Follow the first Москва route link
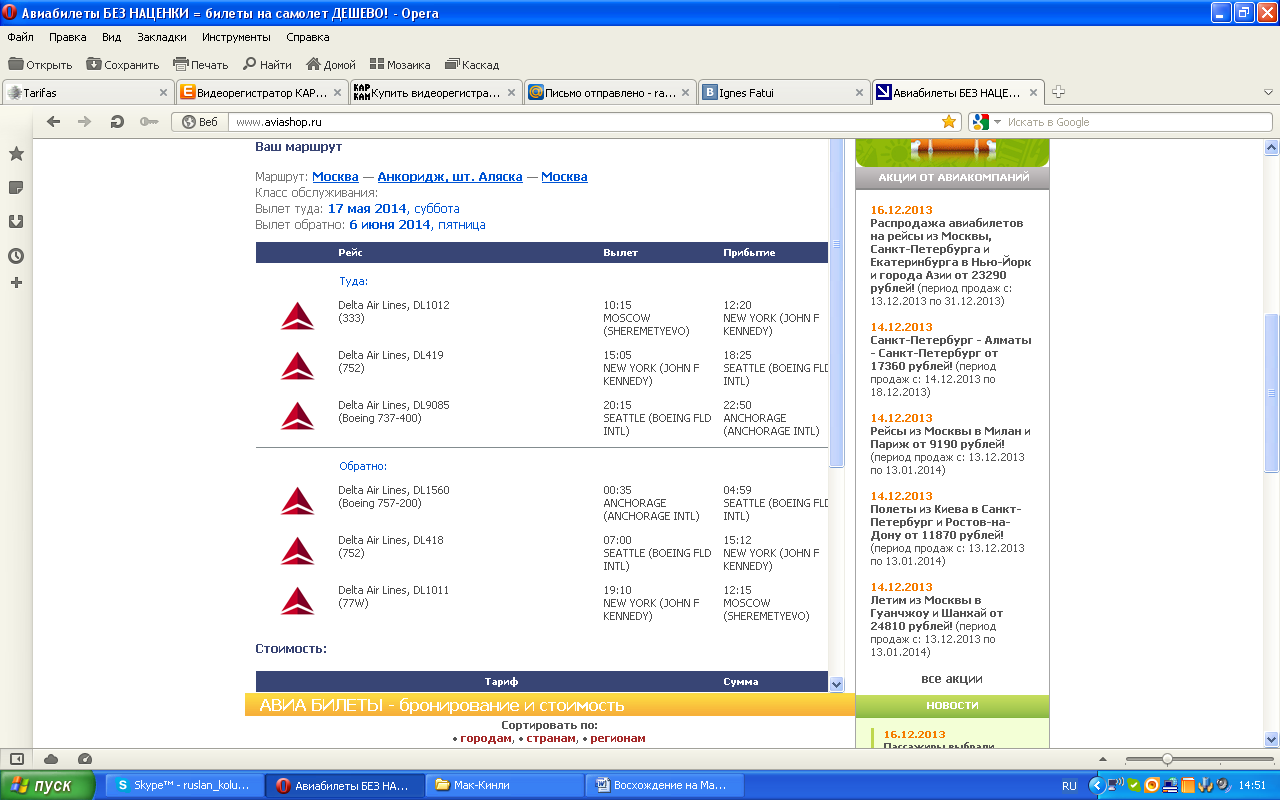The width and height of the screenshot is (1280, 800). coord(335,177)
